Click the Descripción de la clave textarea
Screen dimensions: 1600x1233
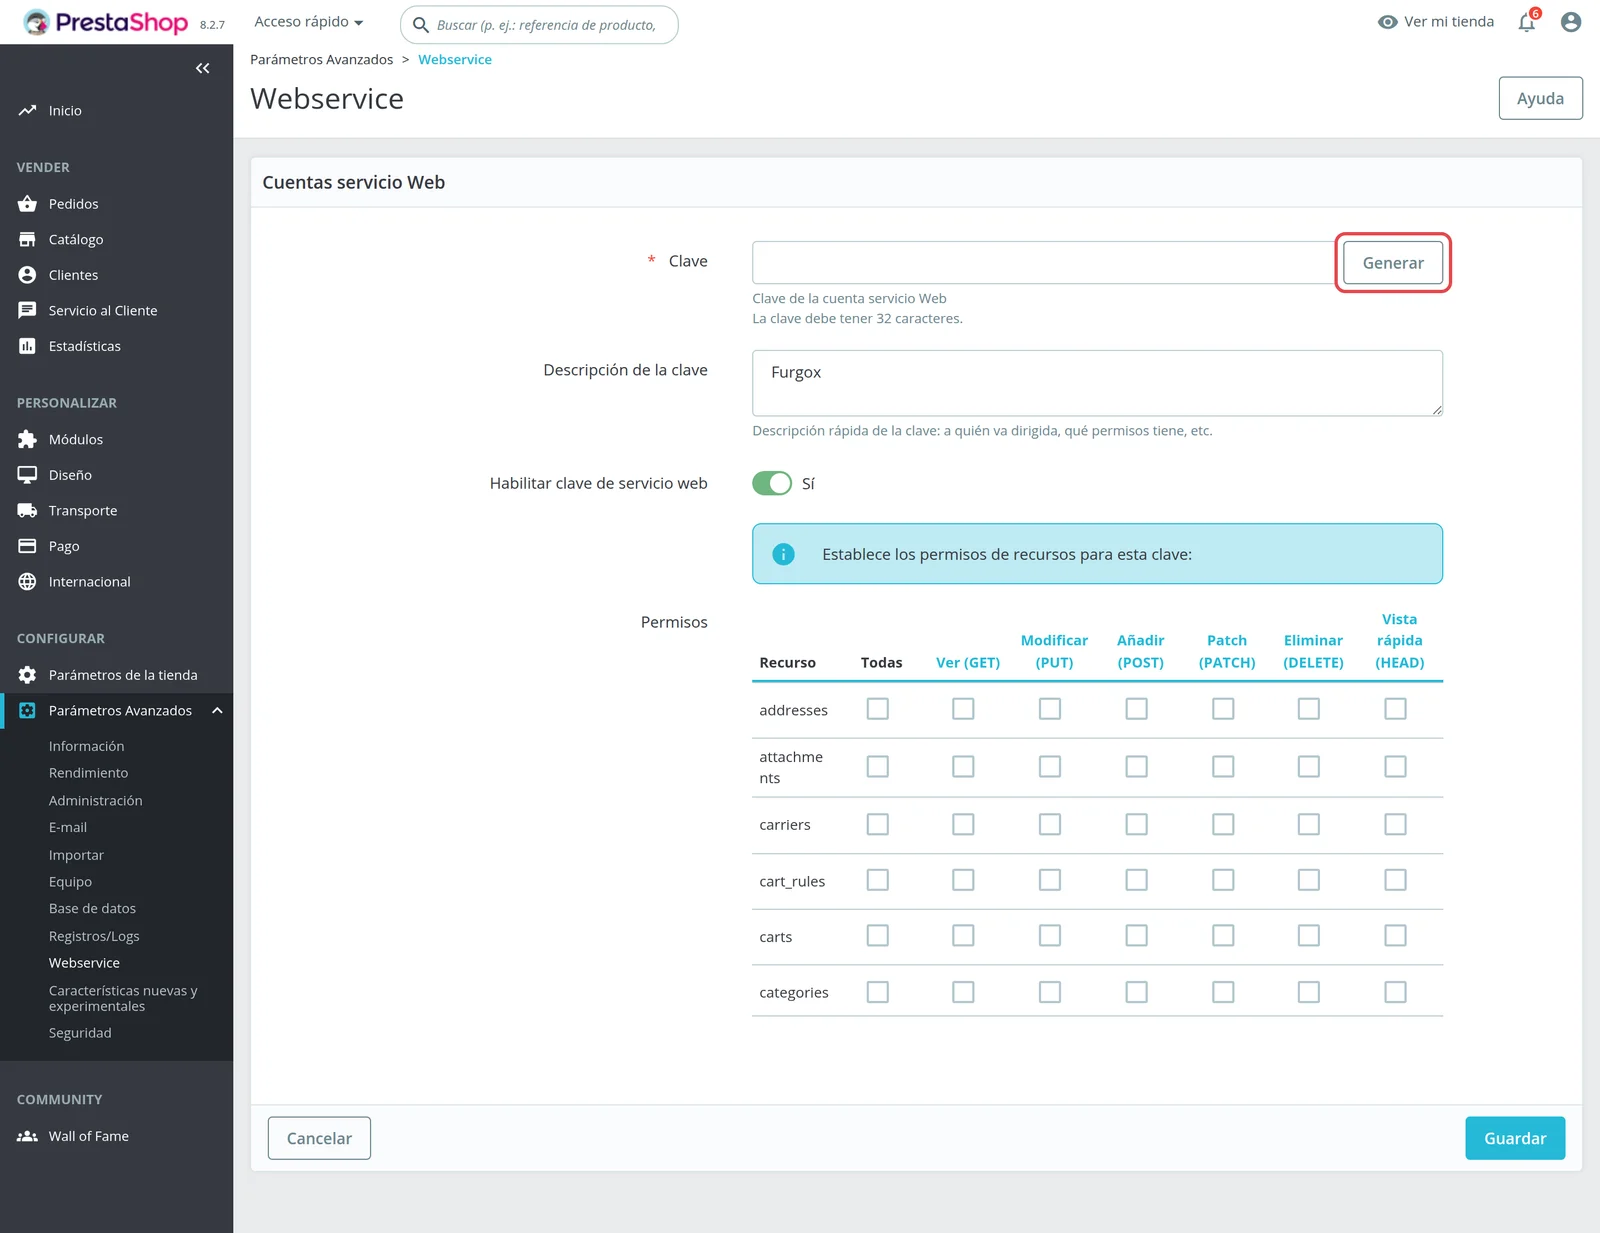coord(1097,383)
